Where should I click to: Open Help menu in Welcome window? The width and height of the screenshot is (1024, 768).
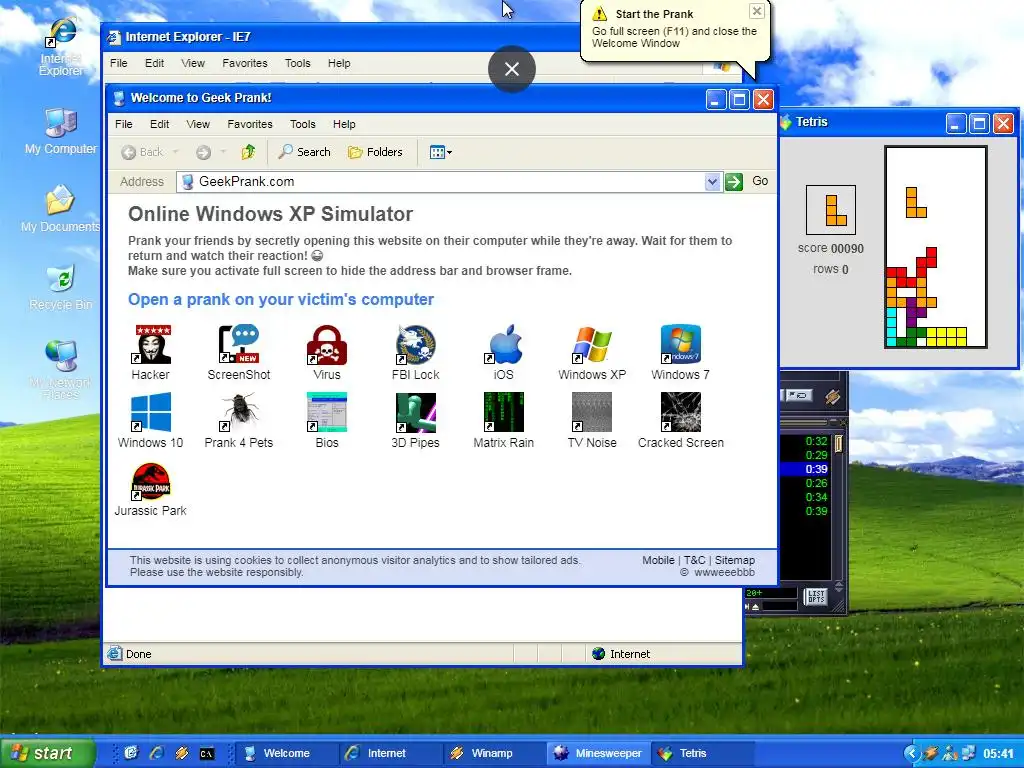point(344,124)
